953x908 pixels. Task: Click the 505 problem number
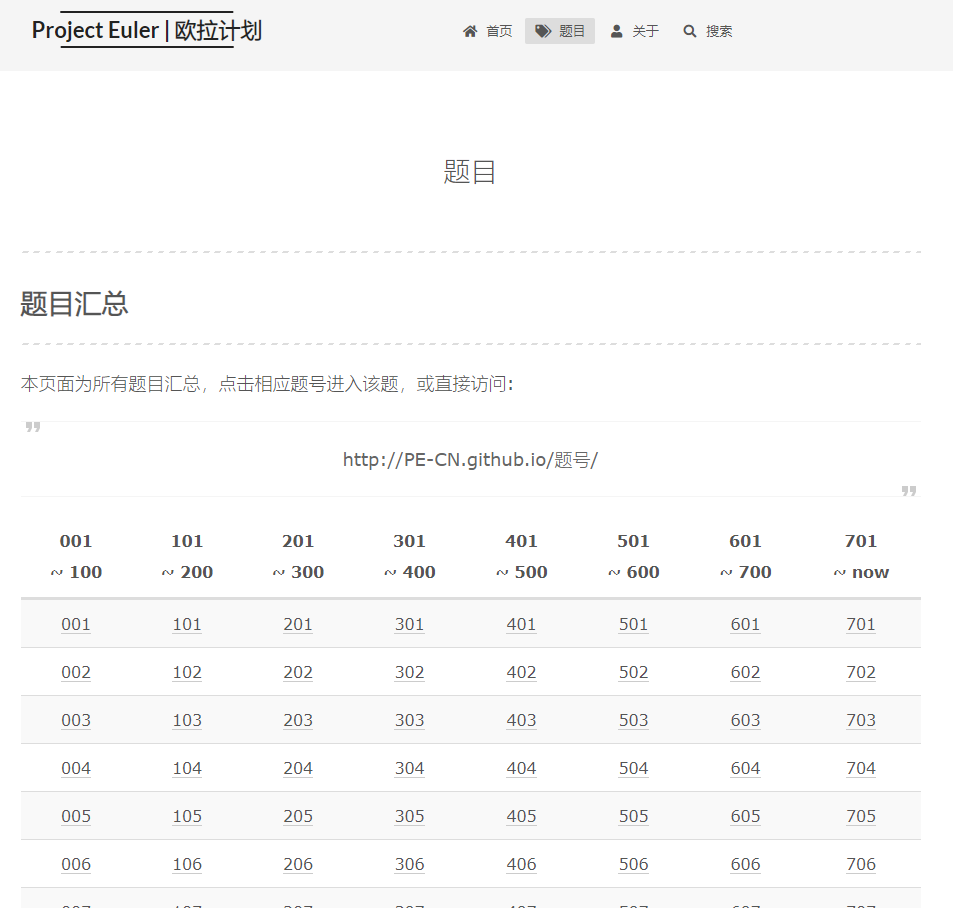[x=633, y=816]
